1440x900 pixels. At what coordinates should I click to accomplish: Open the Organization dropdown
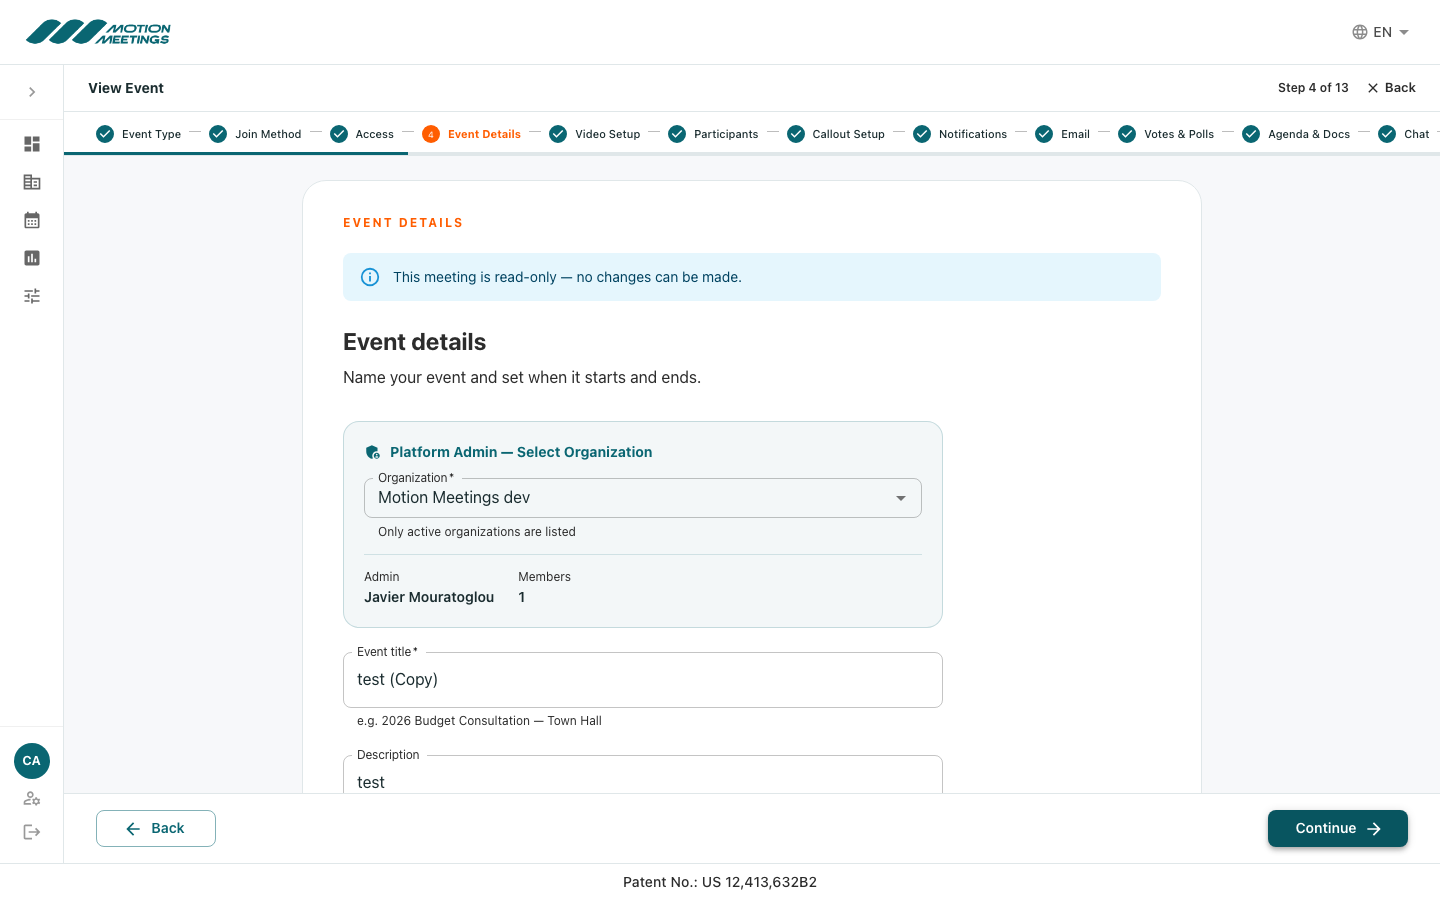click(x=643, y=498)
